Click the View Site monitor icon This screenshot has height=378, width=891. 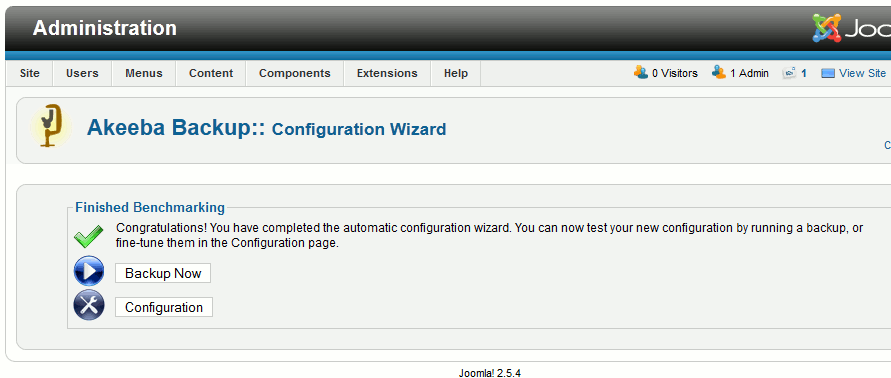(828, 73)
